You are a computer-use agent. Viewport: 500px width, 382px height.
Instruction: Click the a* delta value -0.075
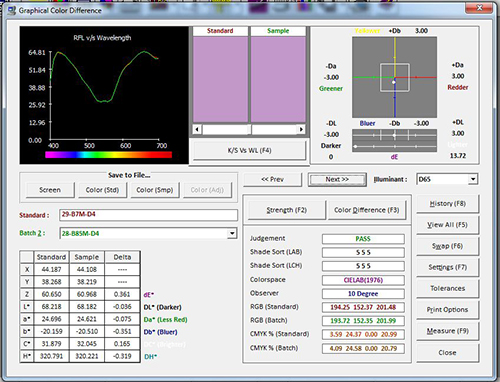(x=122, y=319)
